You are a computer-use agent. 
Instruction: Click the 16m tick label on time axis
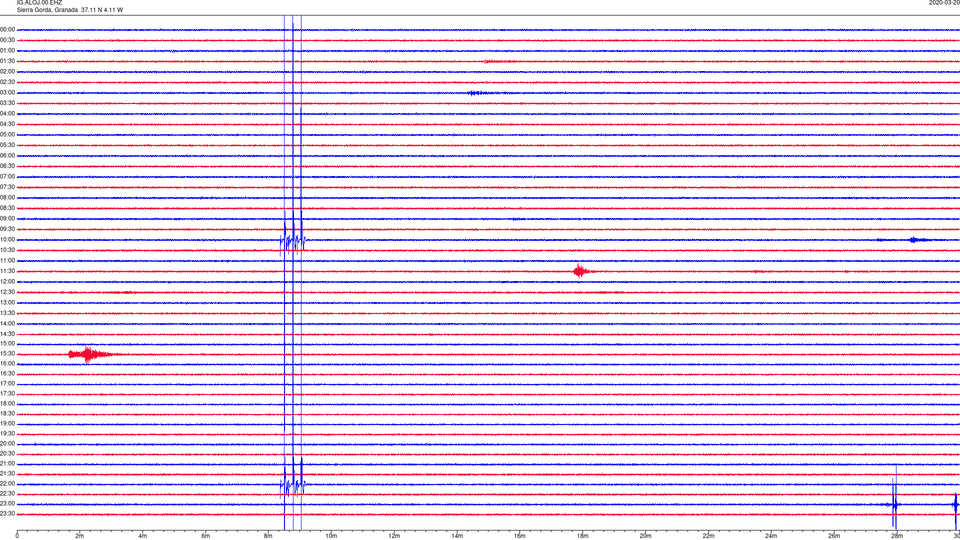coord(520,536)
